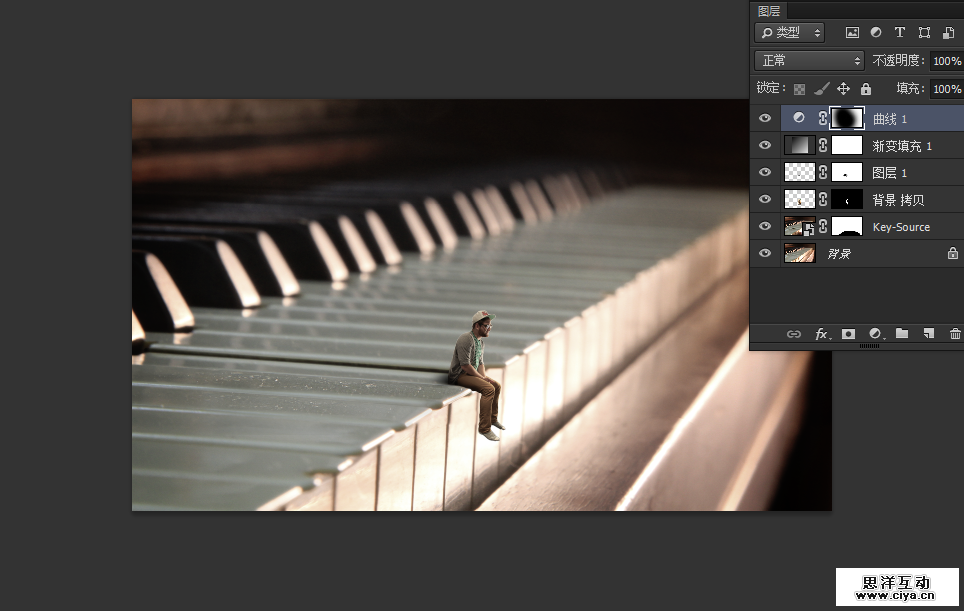Viewport: 964px width, 611px height.
Task: Open the fx layer style button
Action: click(821, 334)
